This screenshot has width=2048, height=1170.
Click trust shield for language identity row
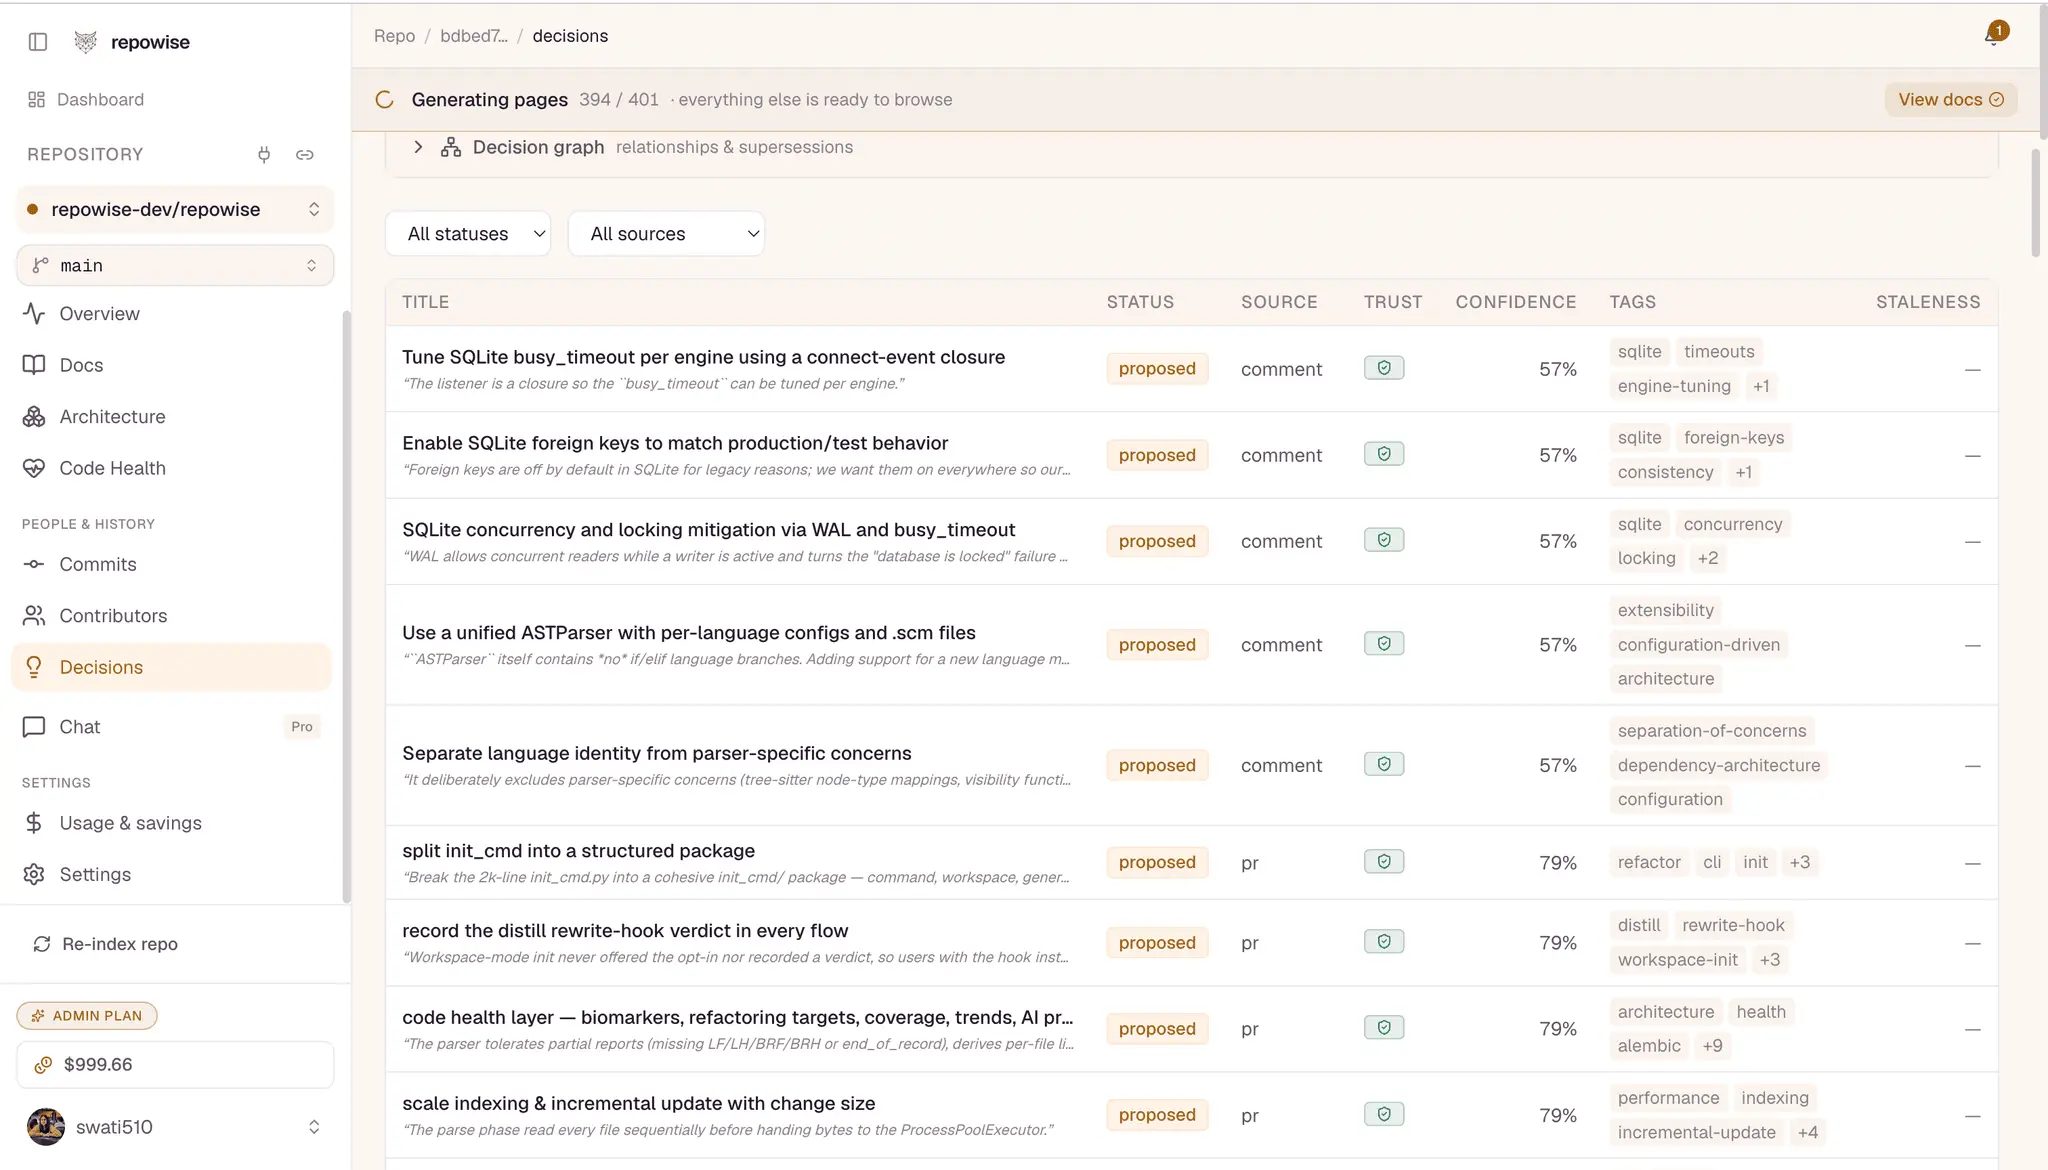pos(1384,764)
